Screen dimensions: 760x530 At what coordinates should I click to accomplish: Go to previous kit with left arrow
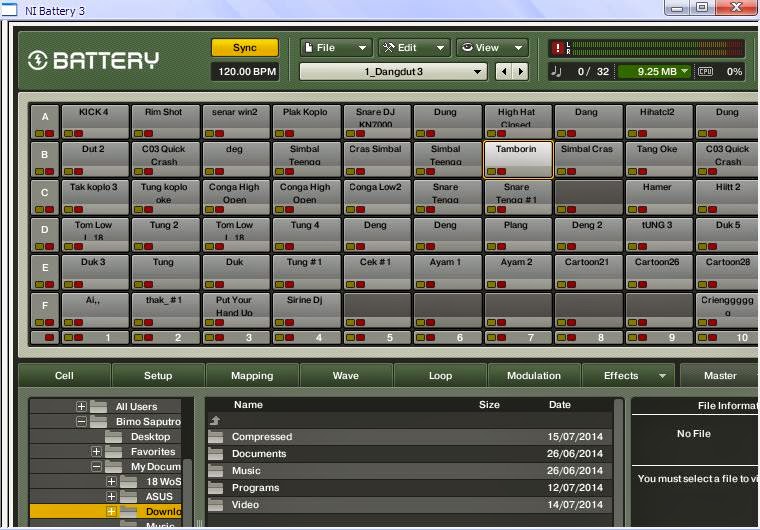tap(504, 72)
